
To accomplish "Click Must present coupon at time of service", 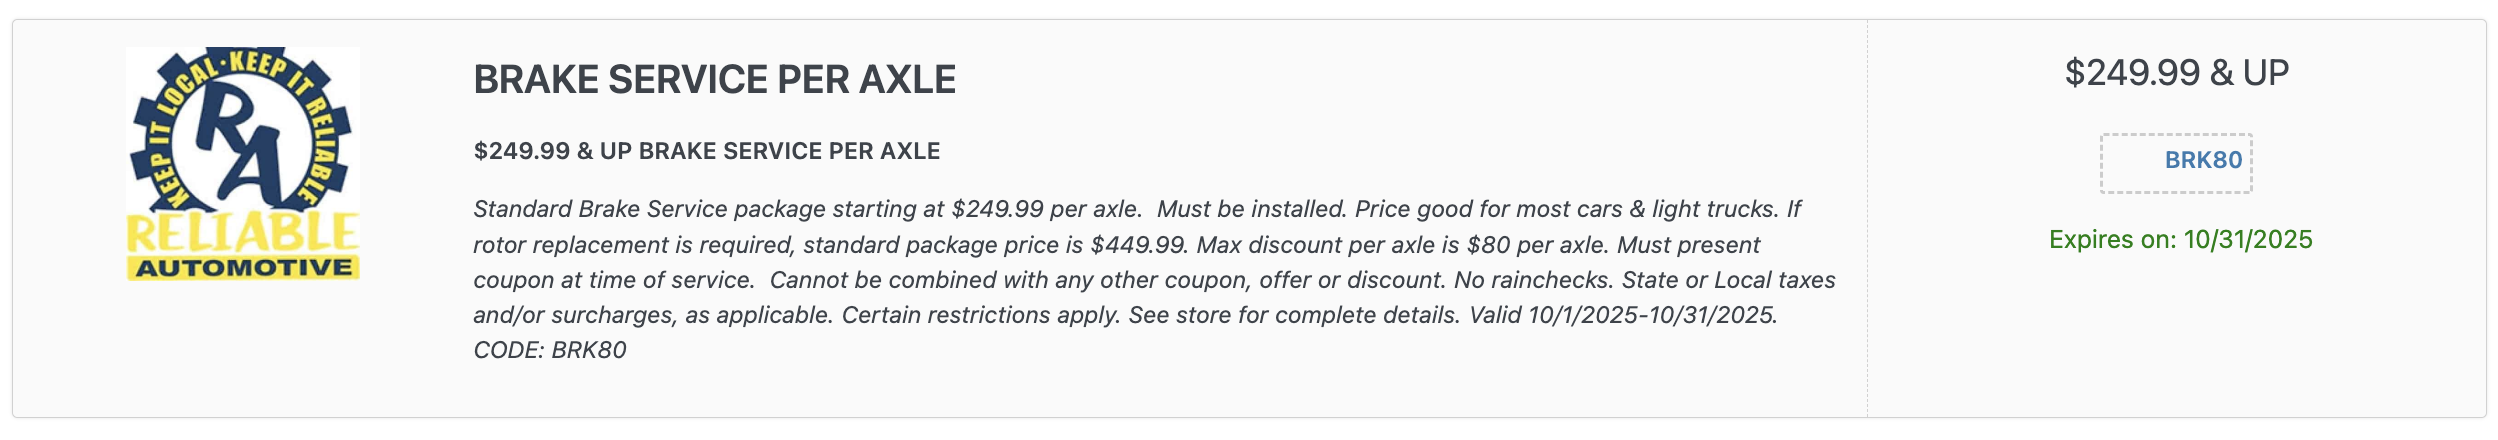I will pos(1688,245).
